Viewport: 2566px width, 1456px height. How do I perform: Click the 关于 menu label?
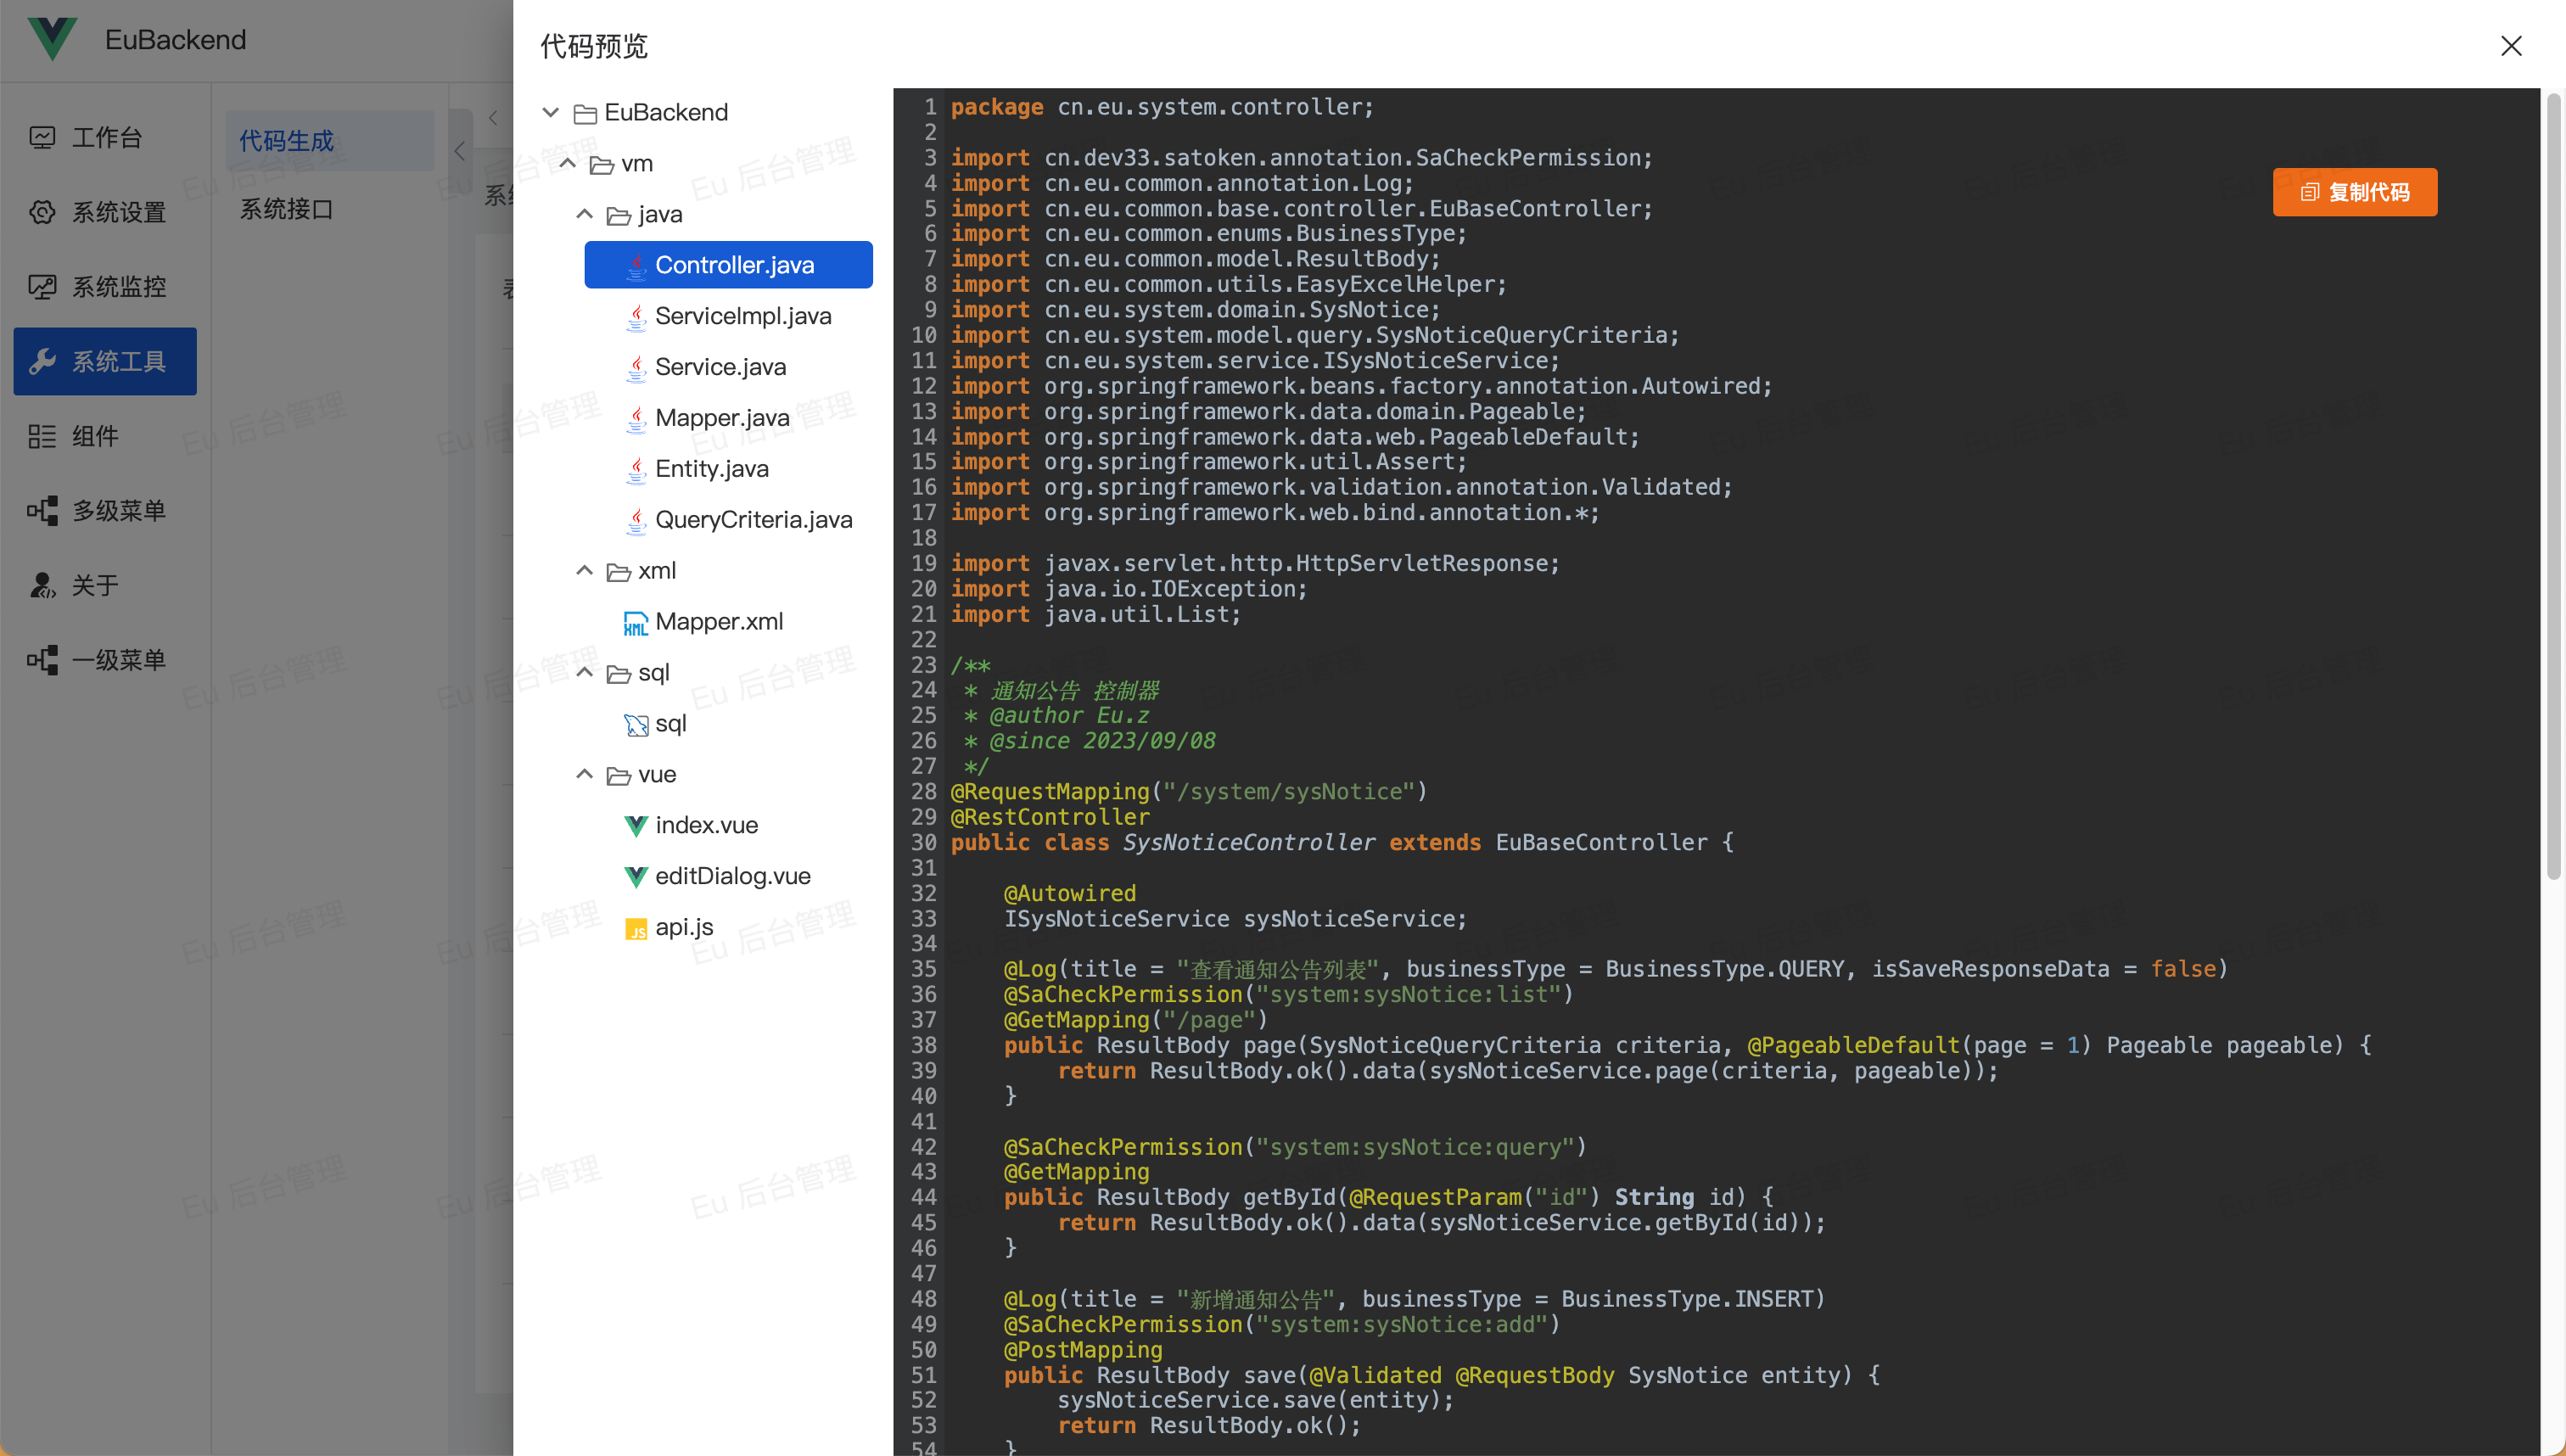click(x=95, y=586)
